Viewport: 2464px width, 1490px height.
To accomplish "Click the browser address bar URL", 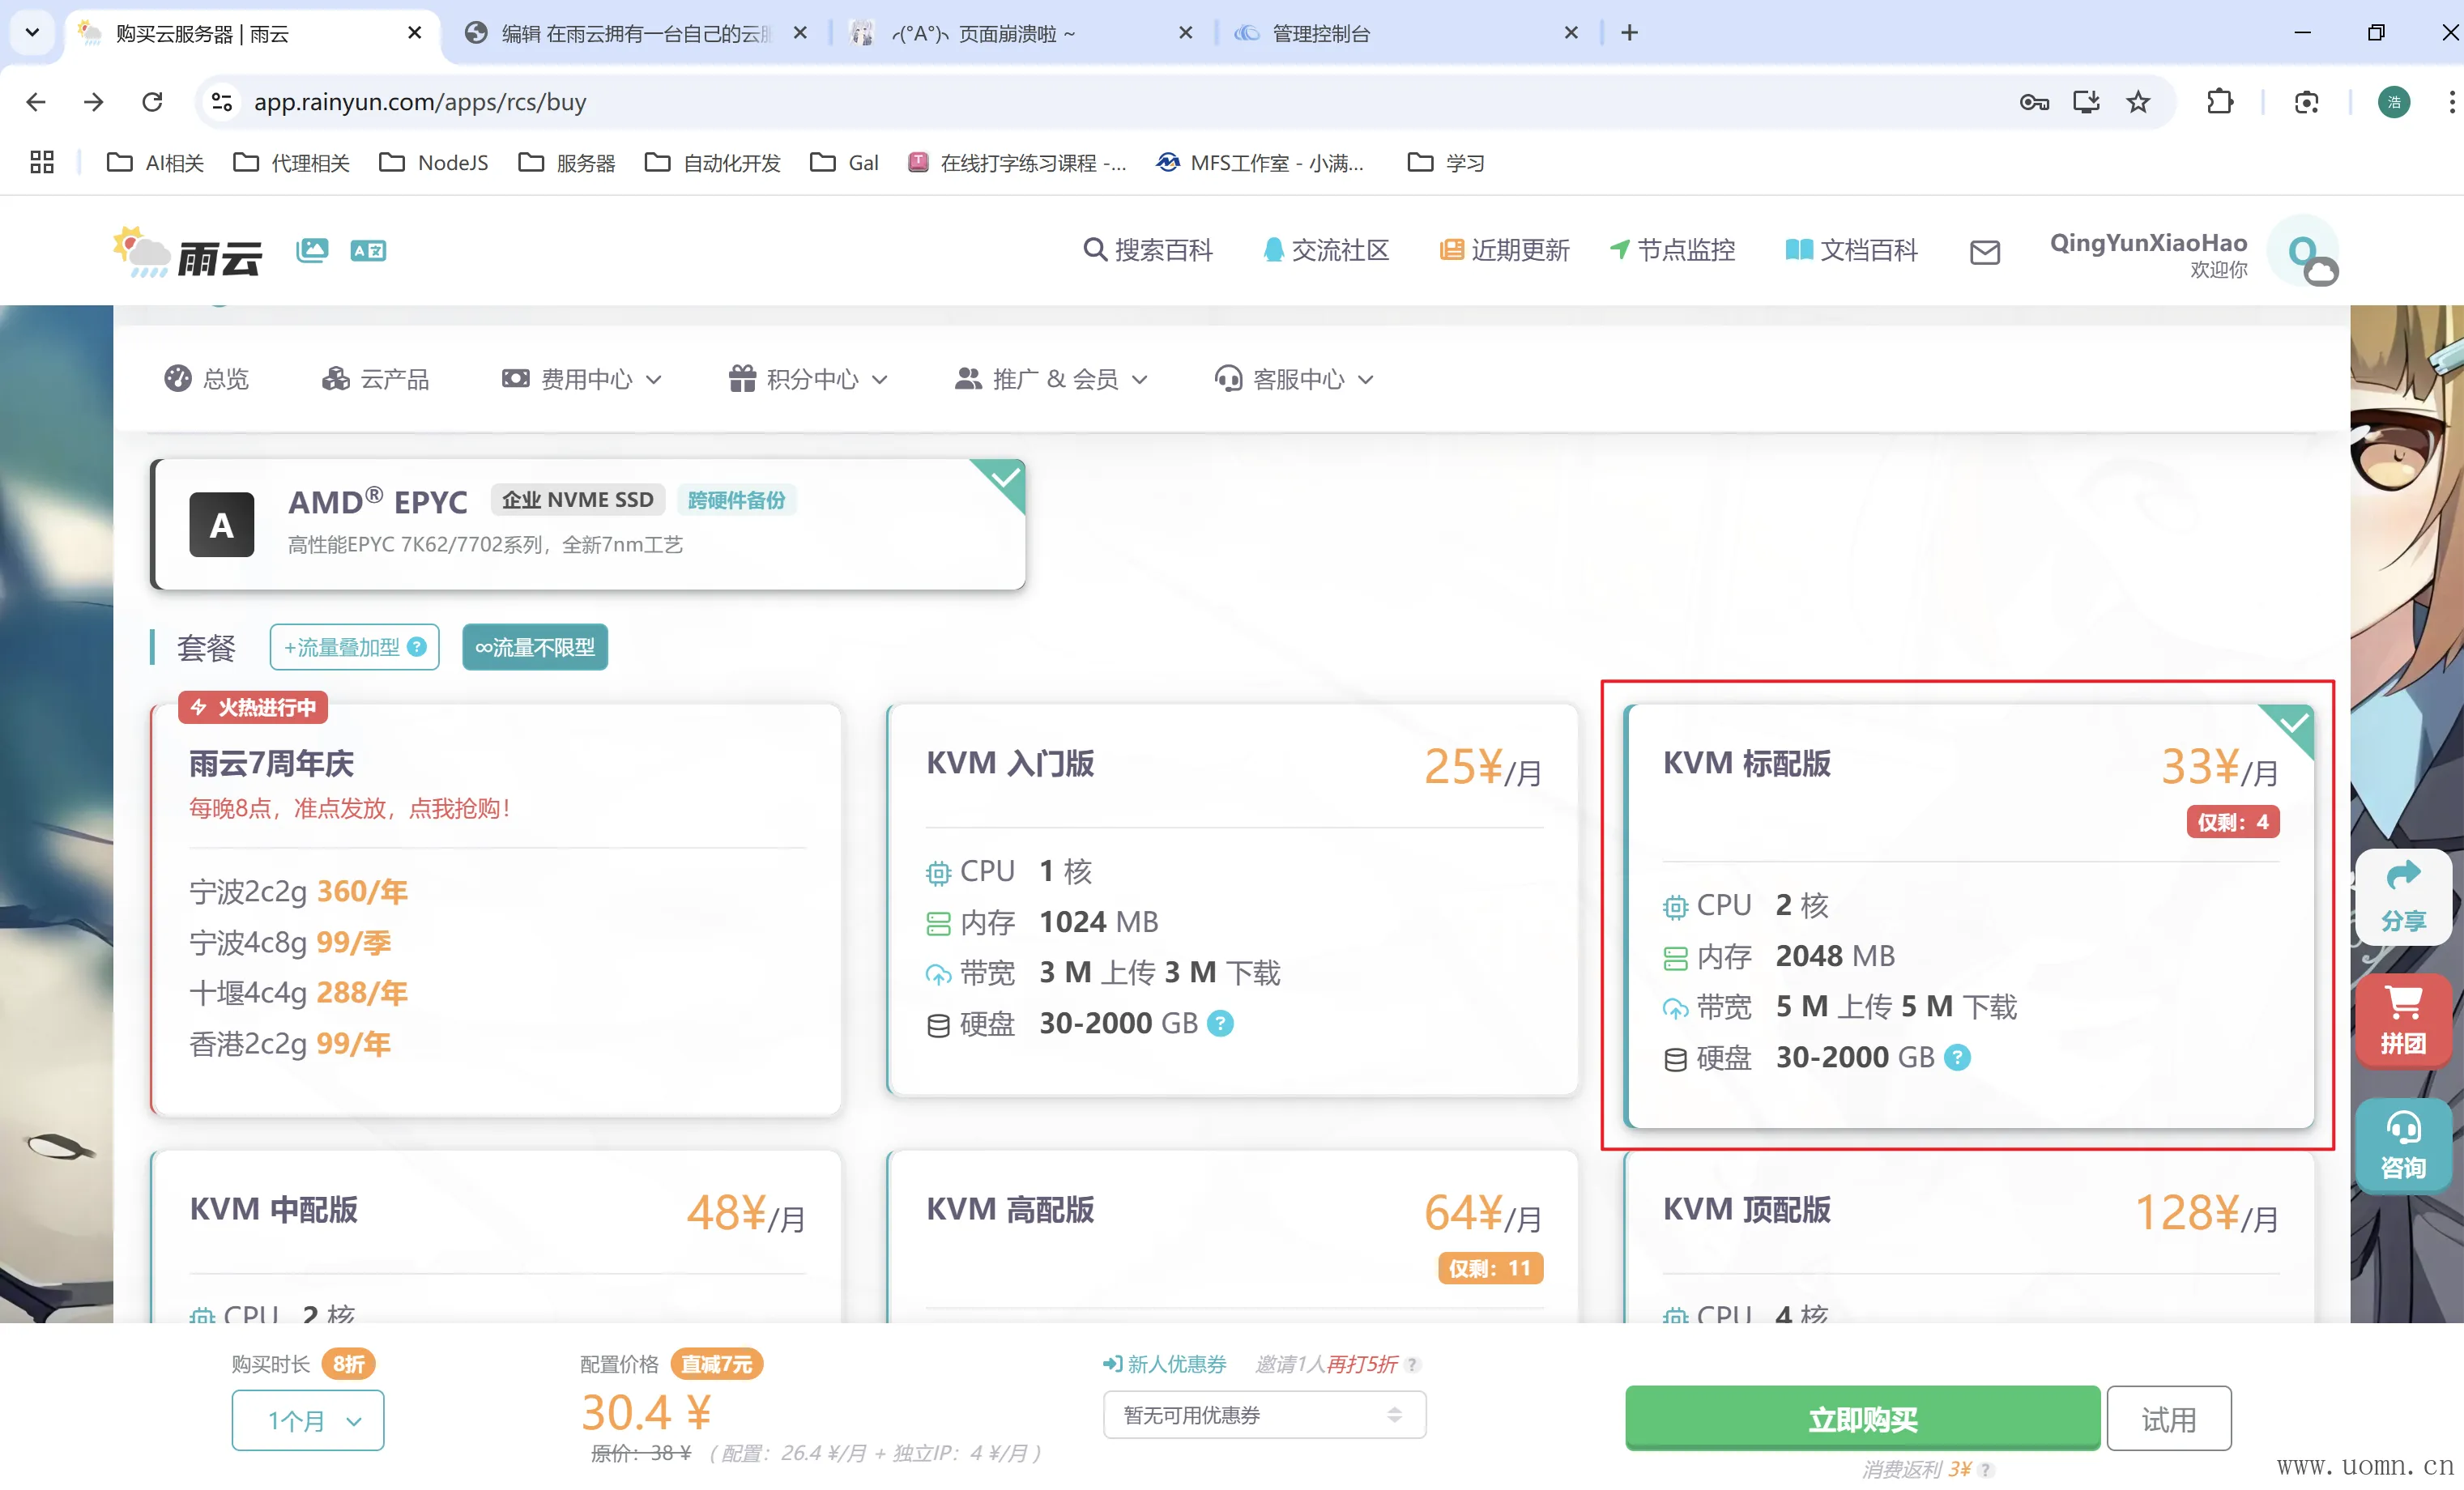I will pyautogui.click(x=420, y=102).
